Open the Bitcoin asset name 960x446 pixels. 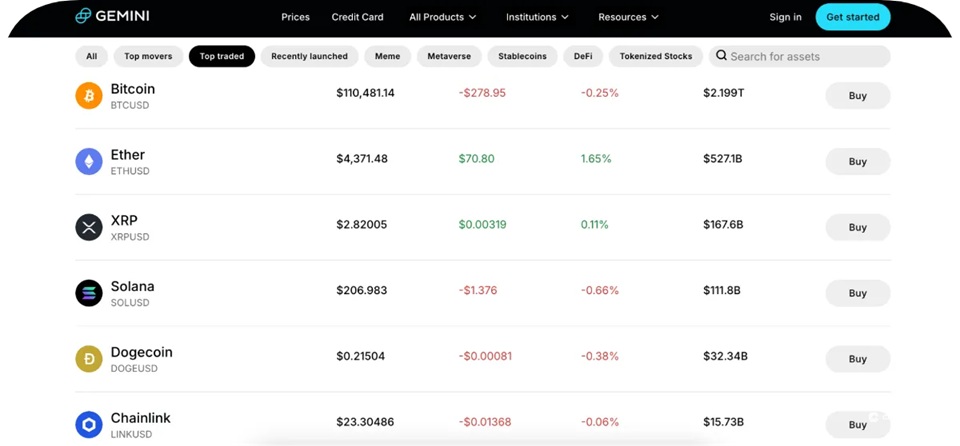[133, 89]
